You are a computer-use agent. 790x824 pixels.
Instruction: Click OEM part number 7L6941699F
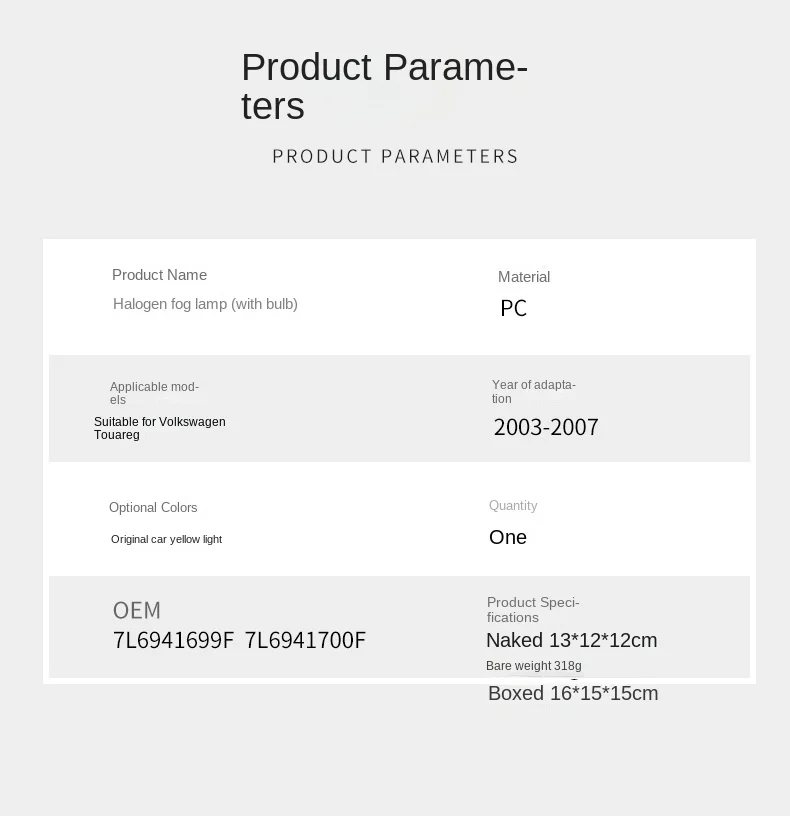click(174, 641)
